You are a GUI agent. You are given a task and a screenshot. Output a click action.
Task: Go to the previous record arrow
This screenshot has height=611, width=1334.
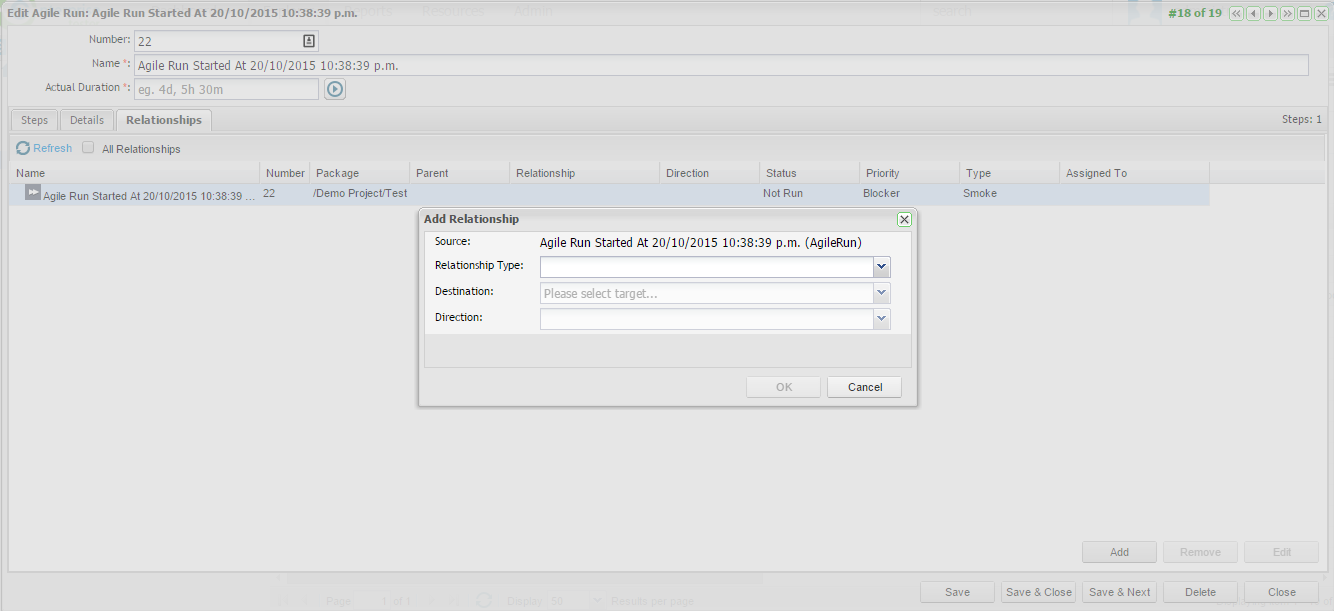point(1253,13)
